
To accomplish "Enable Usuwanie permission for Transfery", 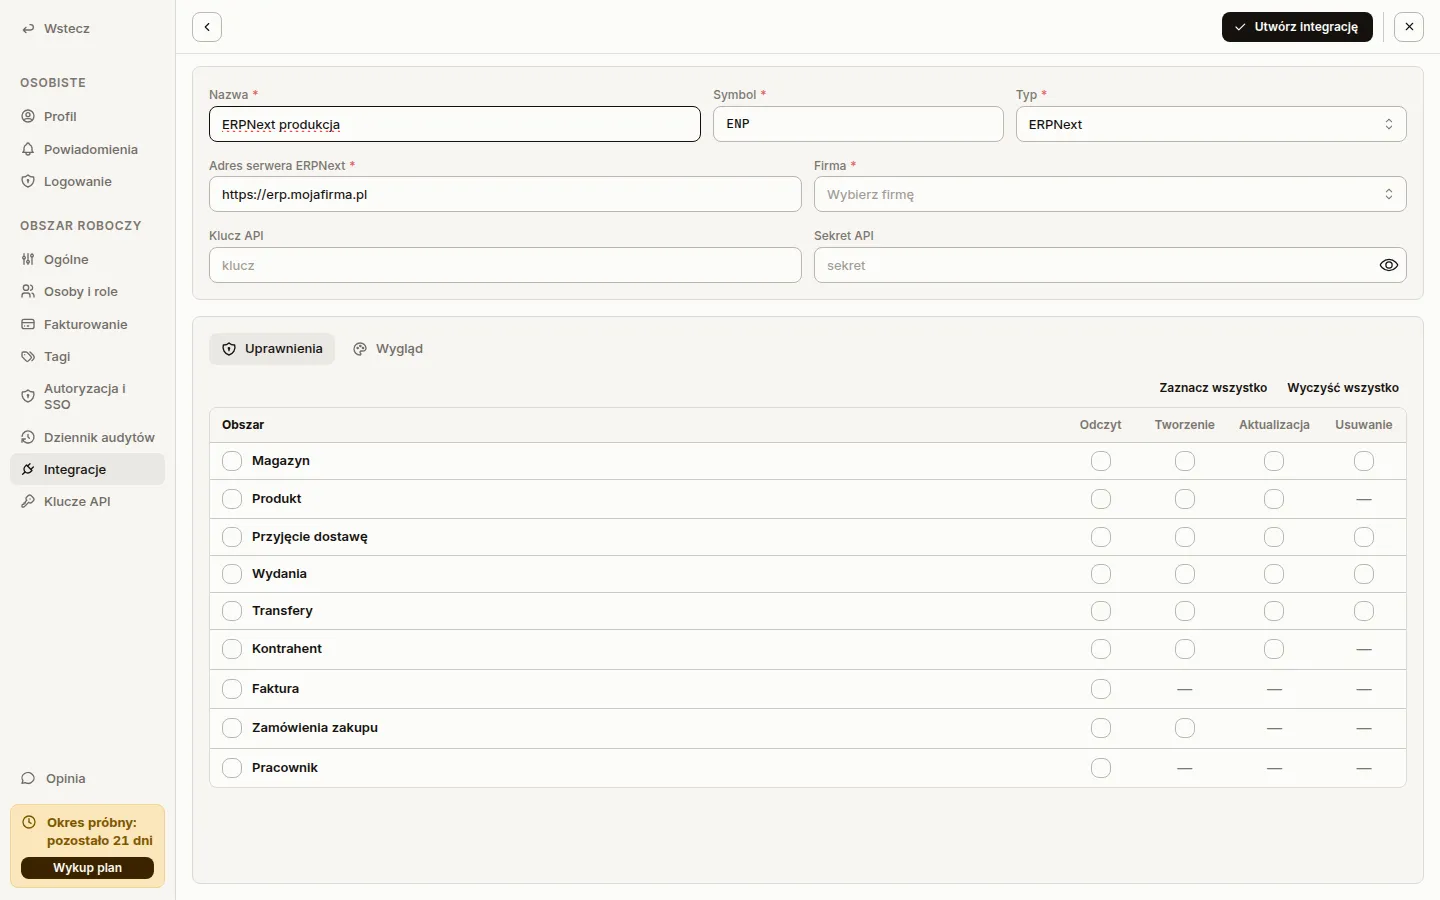I will [1364, 611].
